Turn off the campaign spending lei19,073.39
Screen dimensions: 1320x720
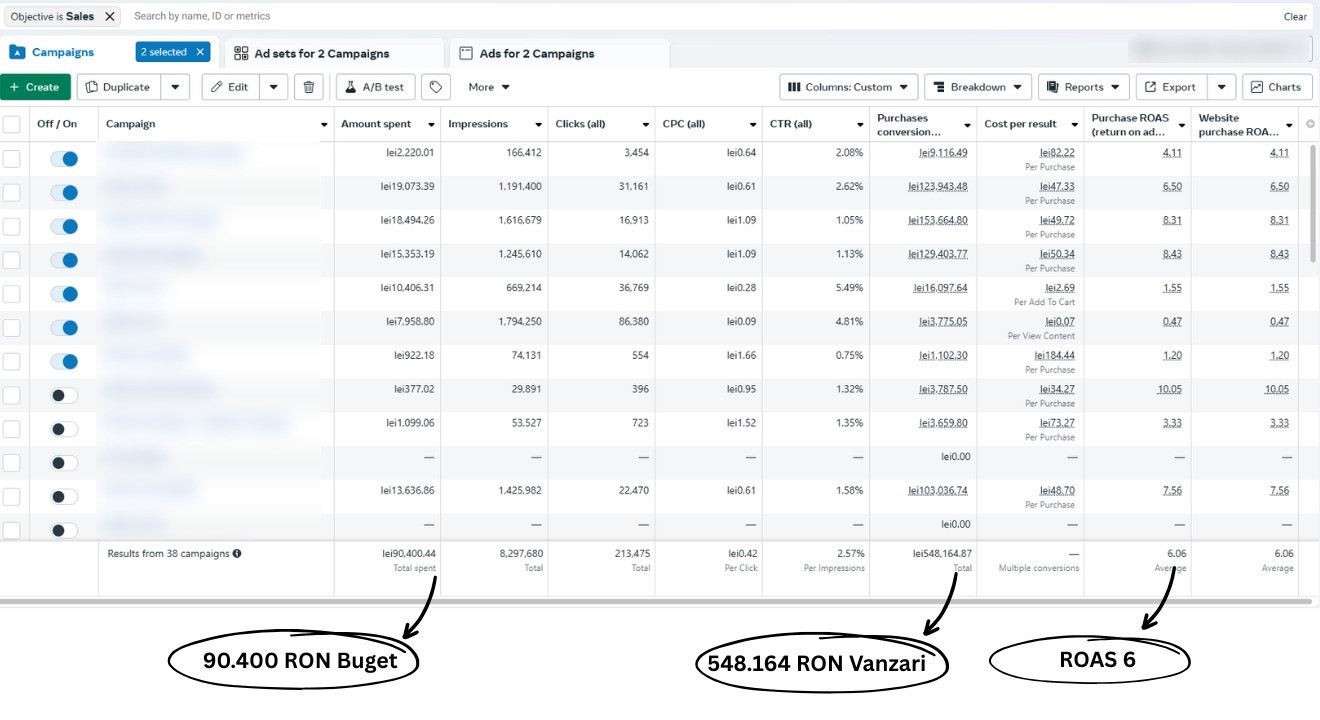(64, 192)
